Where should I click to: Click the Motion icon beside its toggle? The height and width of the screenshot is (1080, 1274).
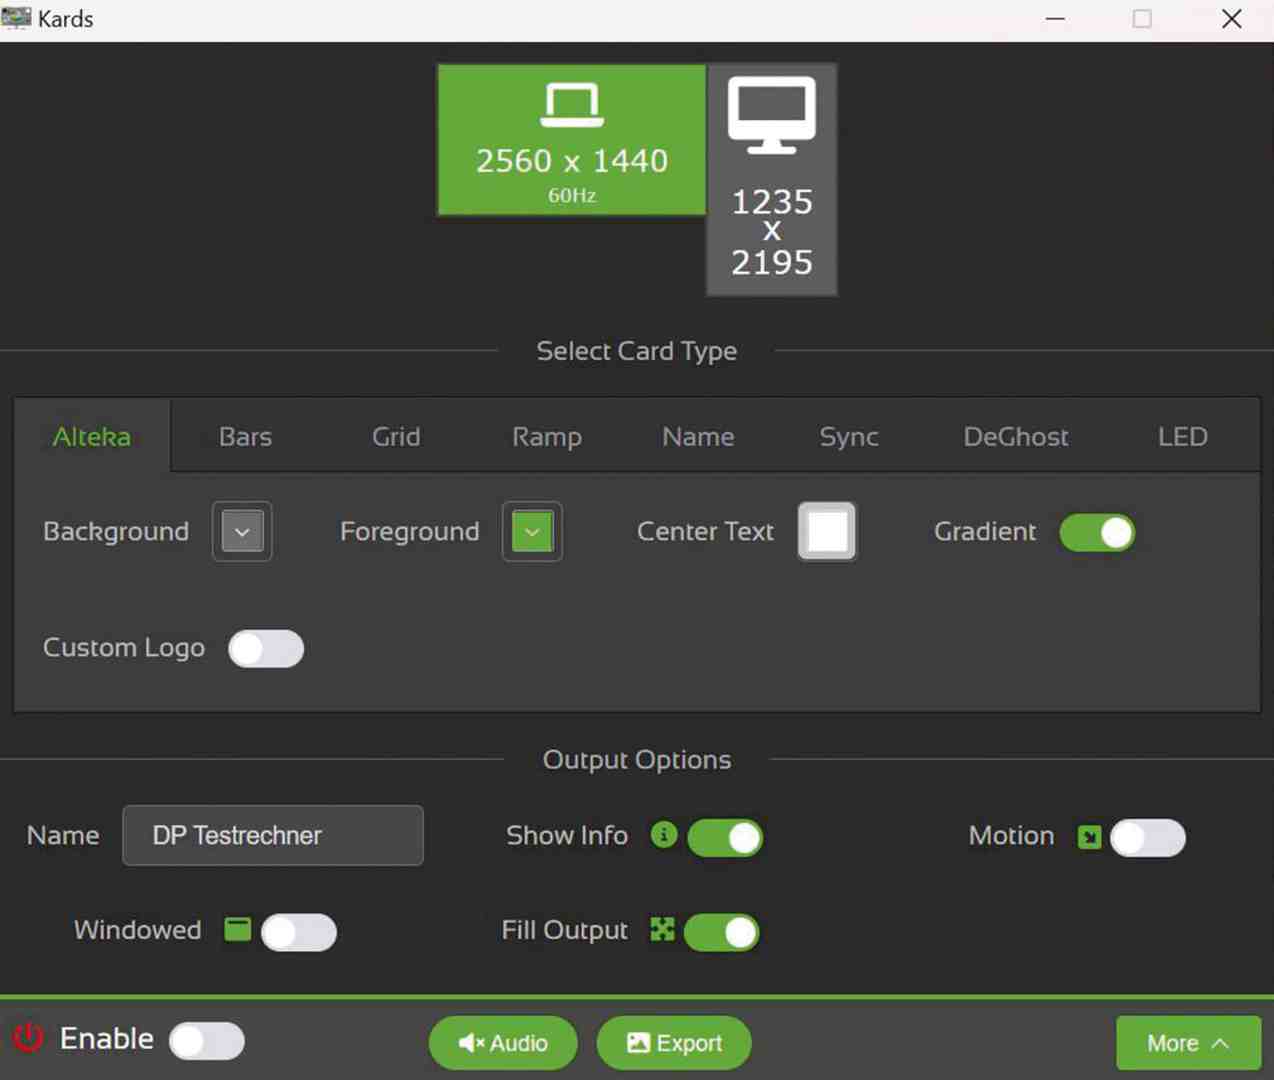coord(1091,837)
